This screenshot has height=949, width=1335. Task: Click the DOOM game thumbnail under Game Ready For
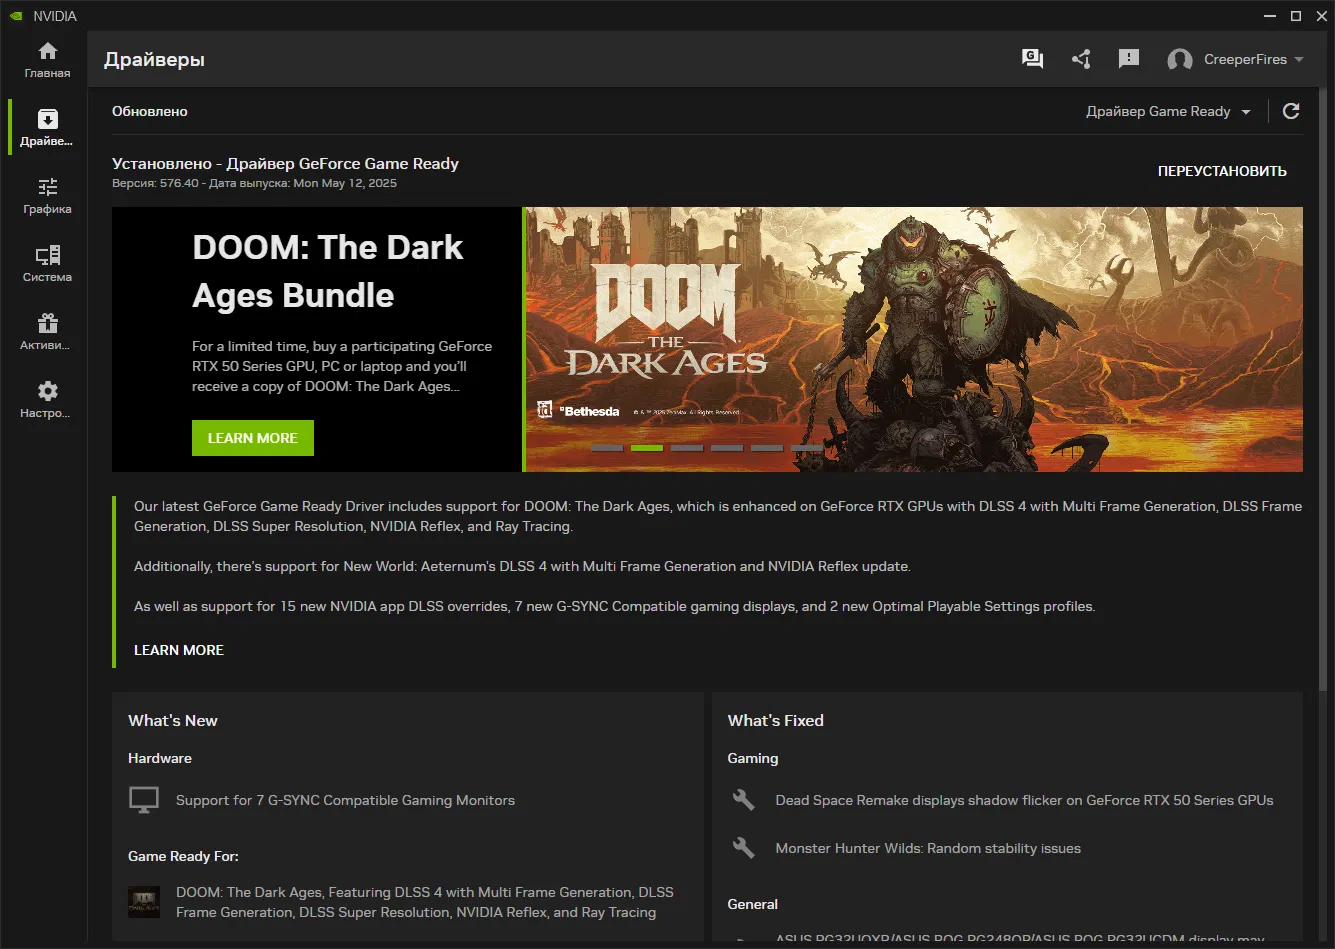tap(144, 902)
